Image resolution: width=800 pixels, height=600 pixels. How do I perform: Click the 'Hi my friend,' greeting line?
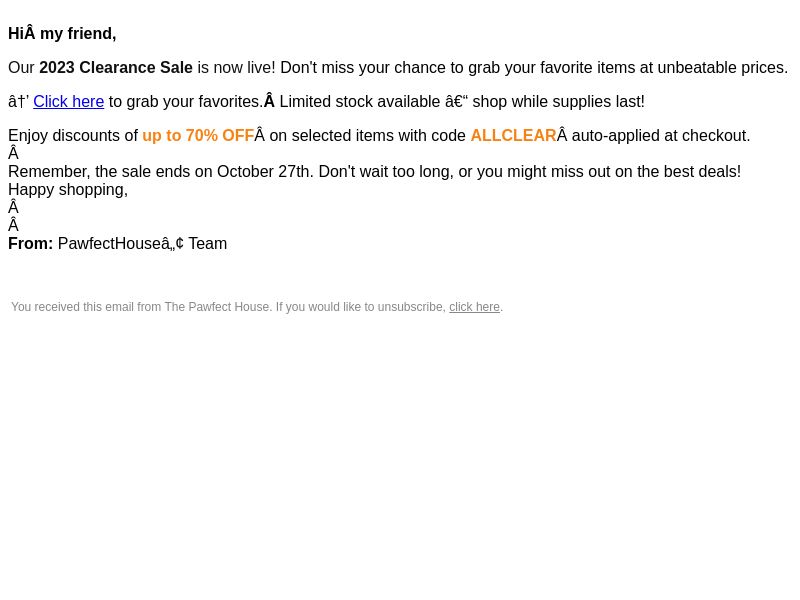[x=62, y=34]
